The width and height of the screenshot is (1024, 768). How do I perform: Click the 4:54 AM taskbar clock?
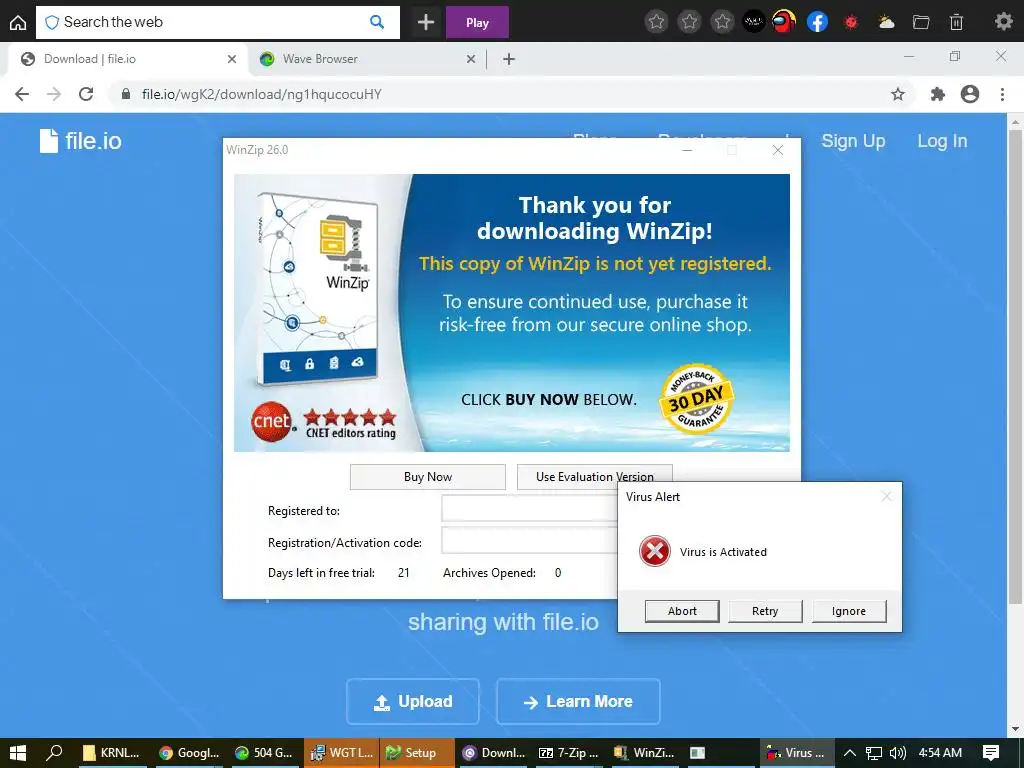coord(940,753)
